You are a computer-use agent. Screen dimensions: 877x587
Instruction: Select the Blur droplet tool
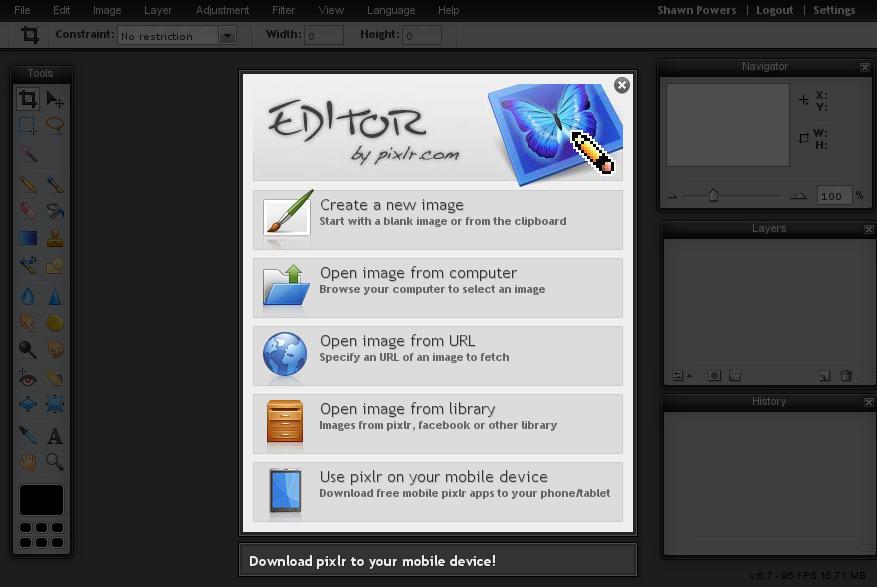click(x=28, y=296)
